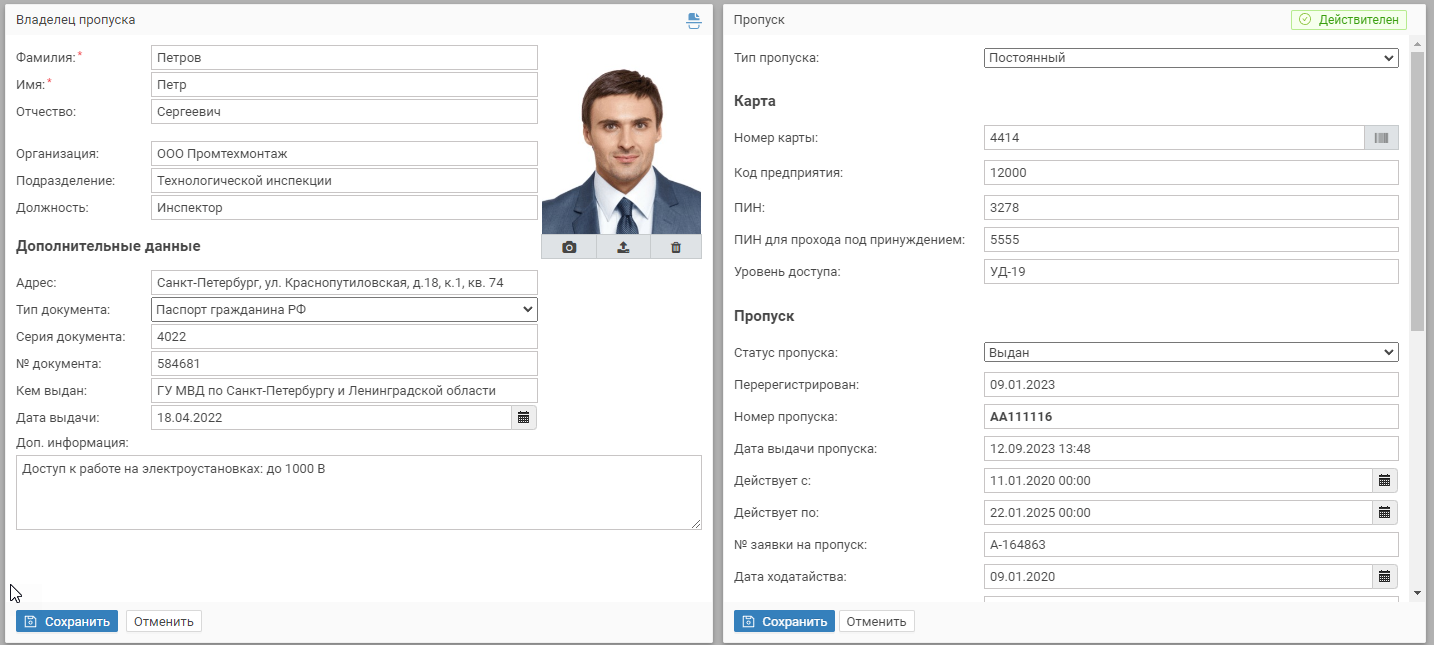Screen dimensions: 1434x645
Task: Open the calendar for Дата ходатайства
Action: 1384,577
